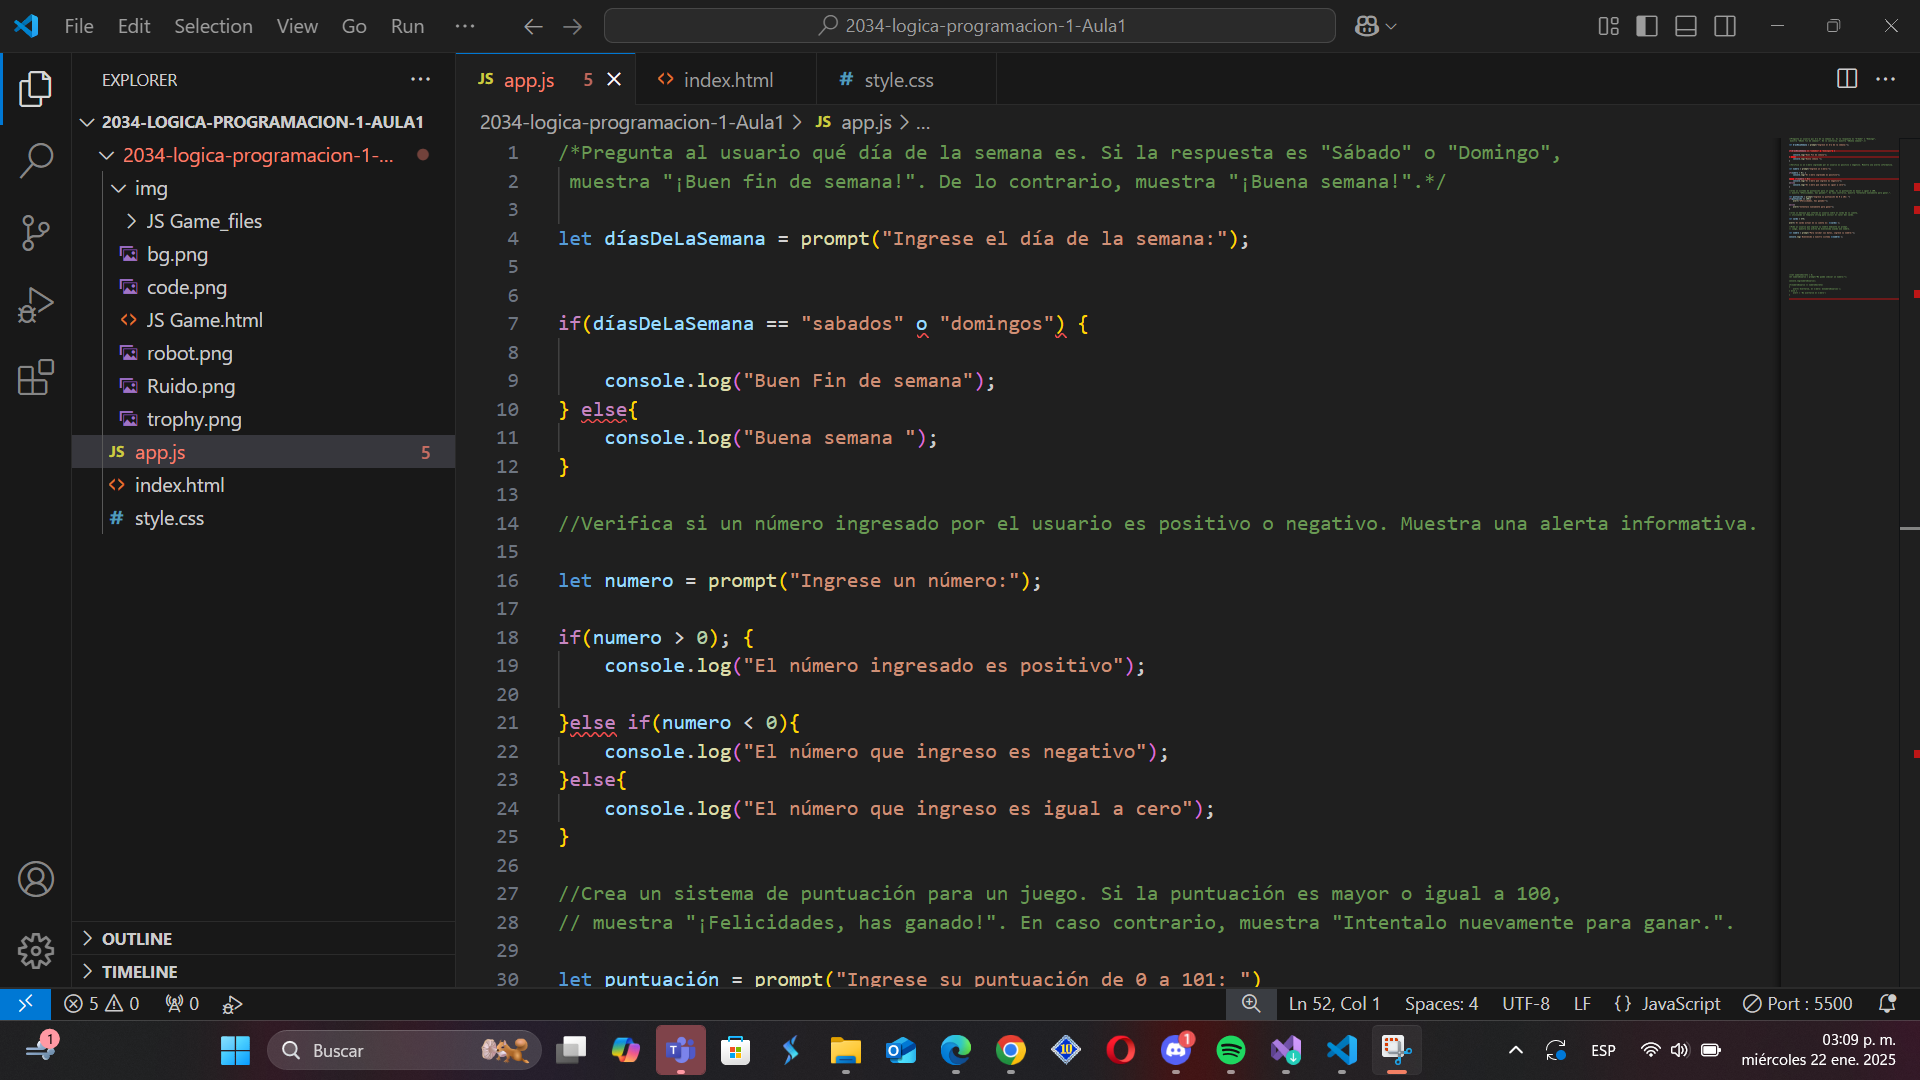Open editor More Actions ellipsis
Viewport: 1920px width, 1080px height.
pyautogui.click(x=1885, y=79)
